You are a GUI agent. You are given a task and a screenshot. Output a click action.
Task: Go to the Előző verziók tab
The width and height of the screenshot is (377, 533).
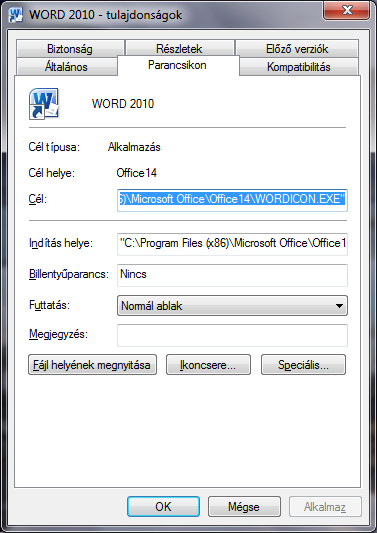(297, 49)
